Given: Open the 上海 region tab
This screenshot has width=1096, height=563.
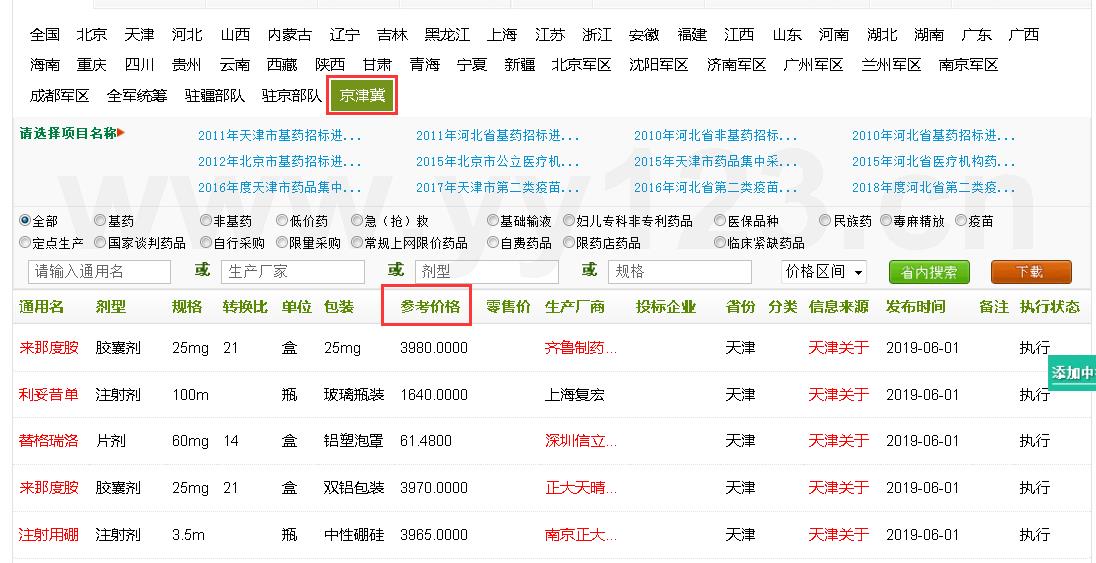Looking at the screenshot, I should (x=502, y=34).
